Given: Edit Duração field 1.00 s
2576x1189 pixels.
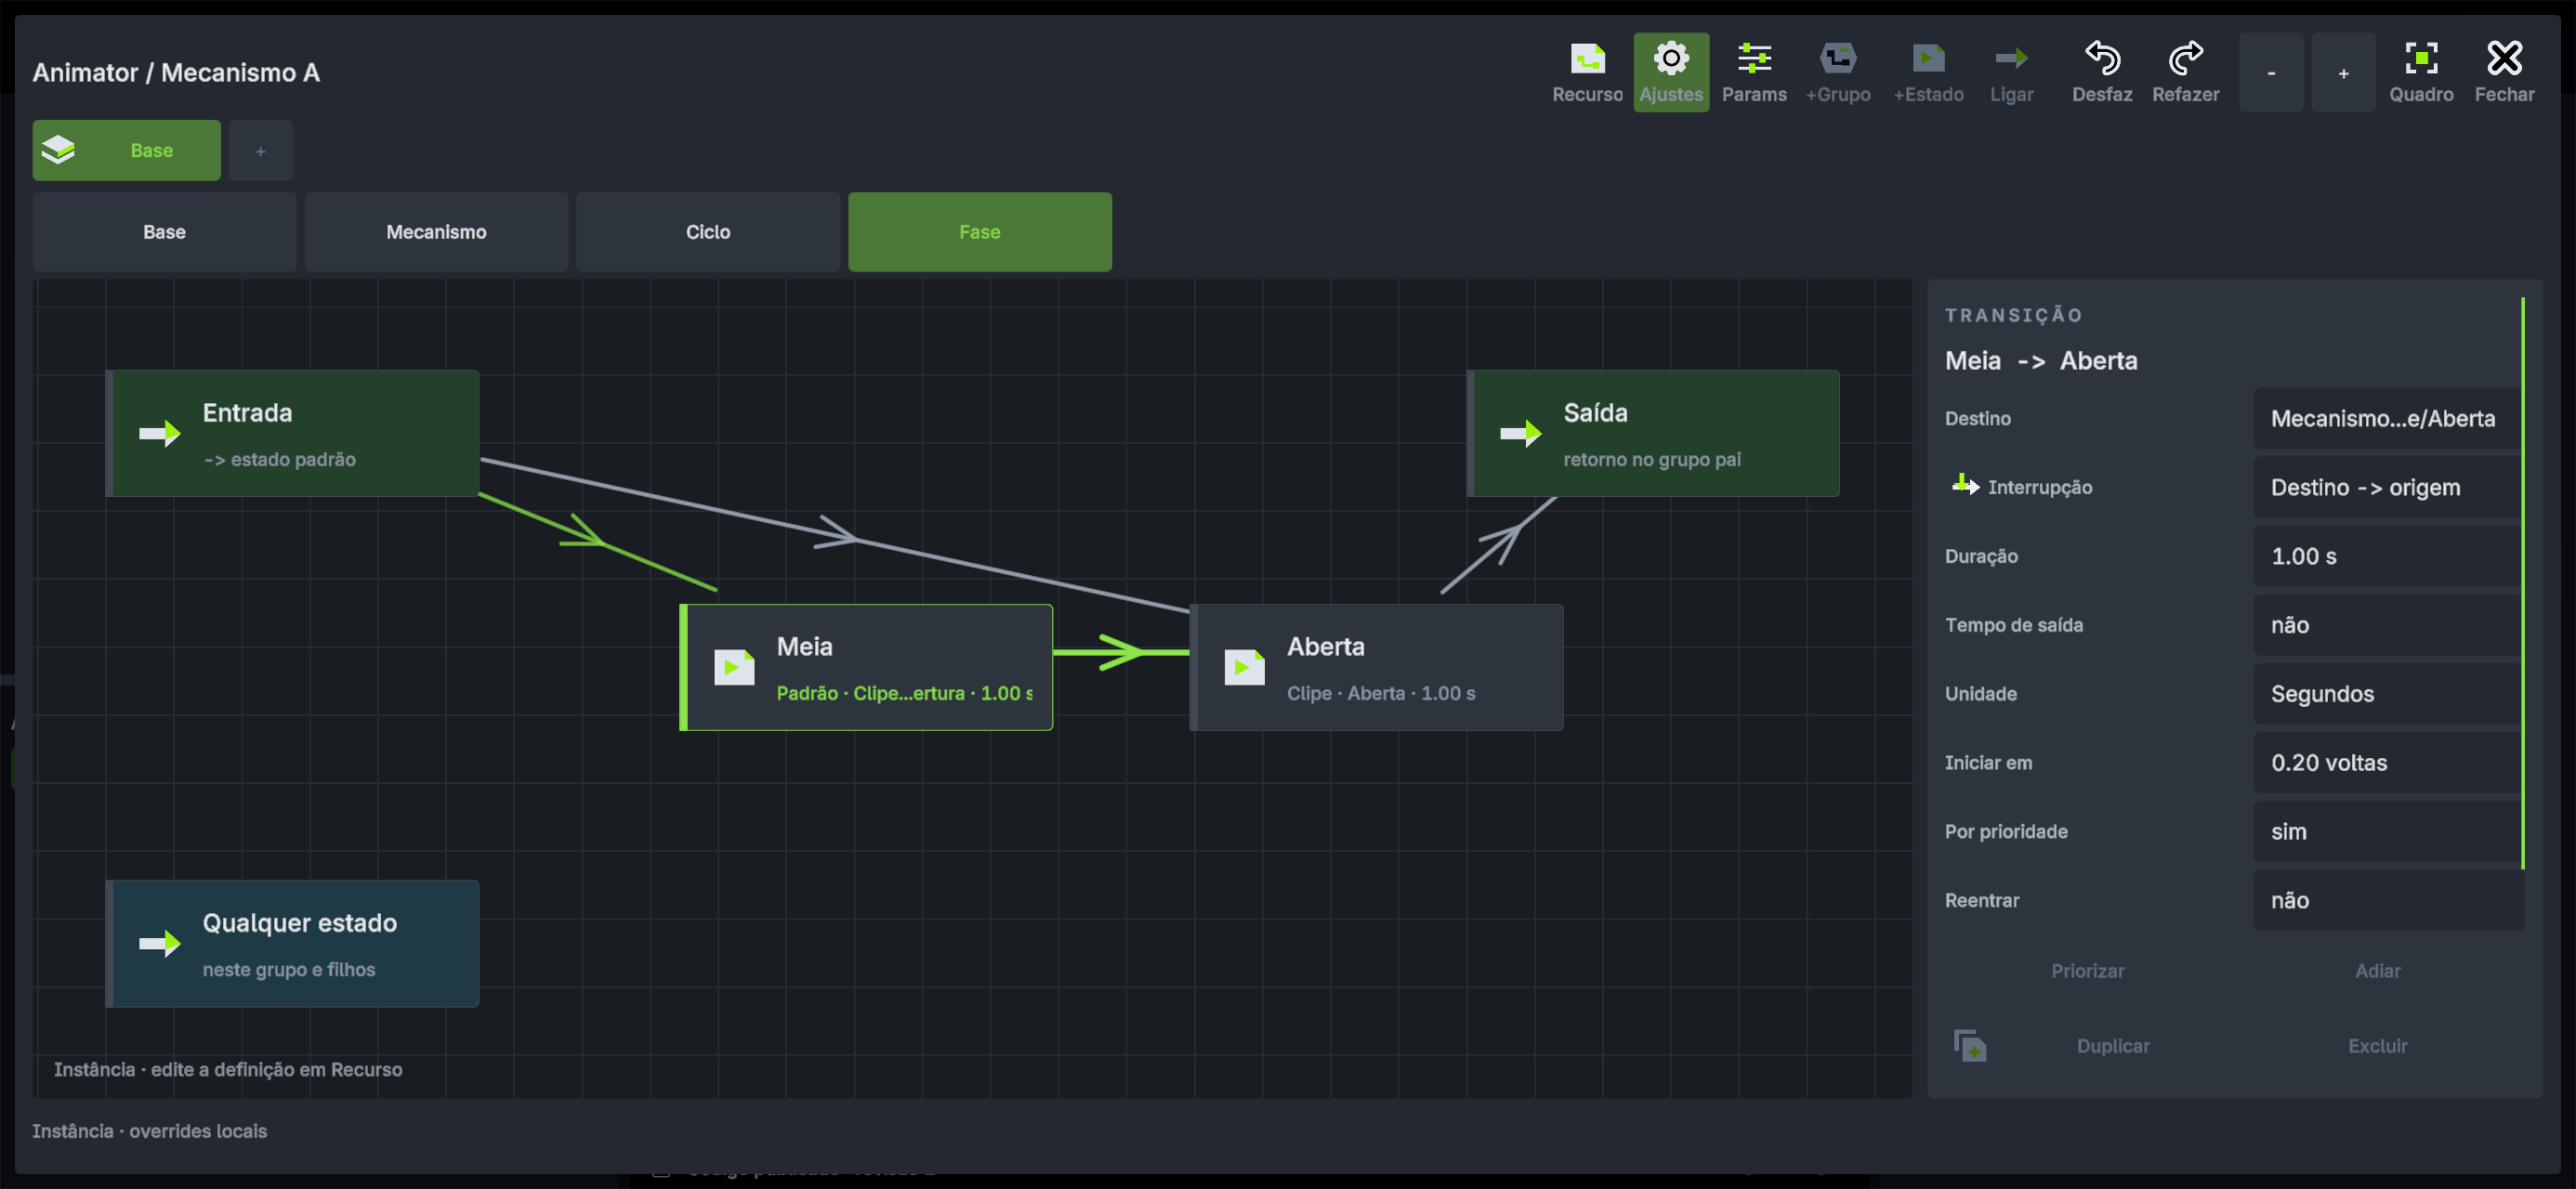Looking at the screenshot, I should pyautogui.click(x=2388, y=556).
